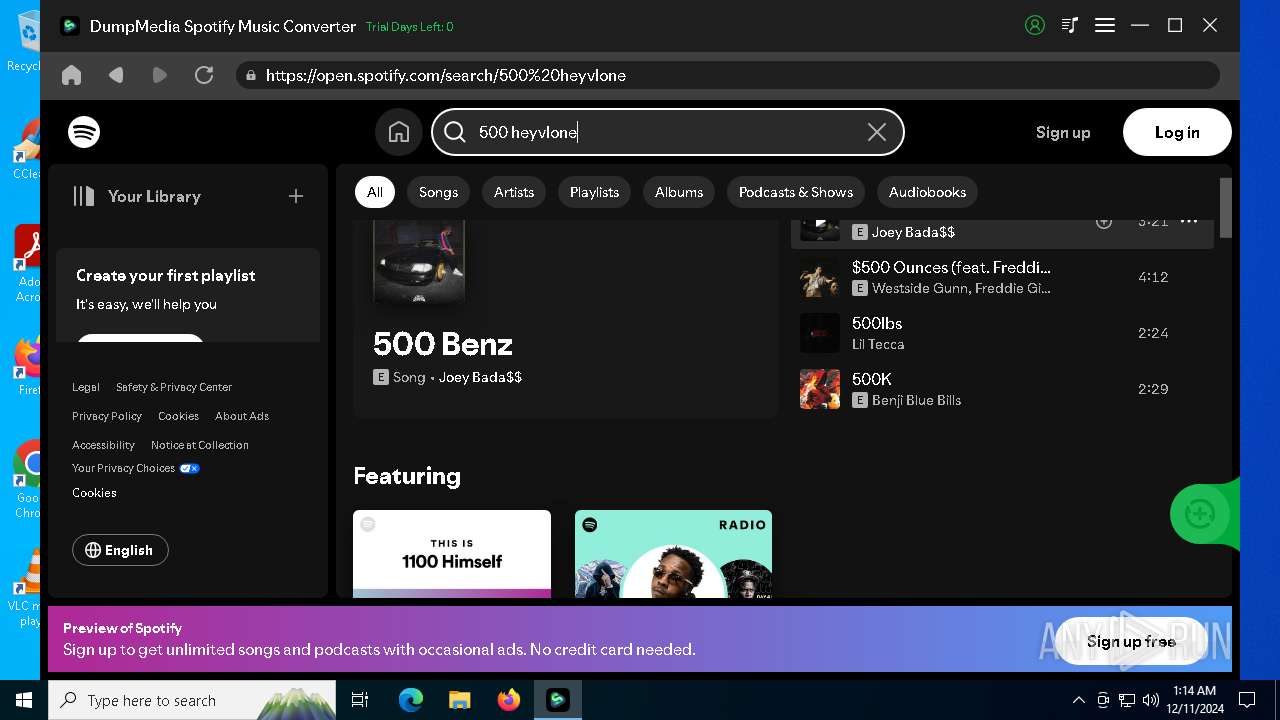Focus the Spotify search box
This screenshot has width=1280, height=720.
pos(668,132)
